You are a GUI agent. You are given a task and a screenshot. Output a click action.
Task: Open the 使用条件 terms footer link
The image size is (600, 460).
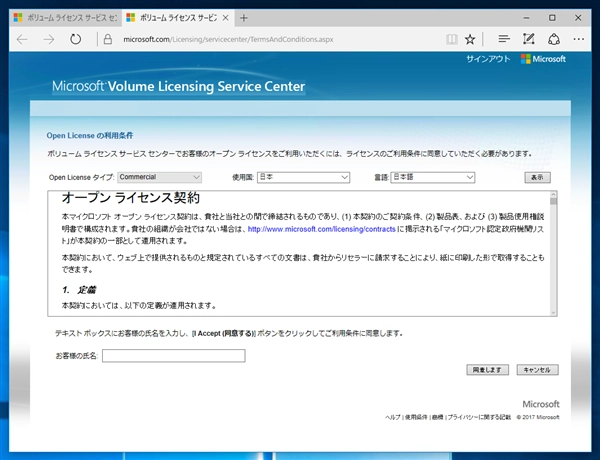coord(416,417)
